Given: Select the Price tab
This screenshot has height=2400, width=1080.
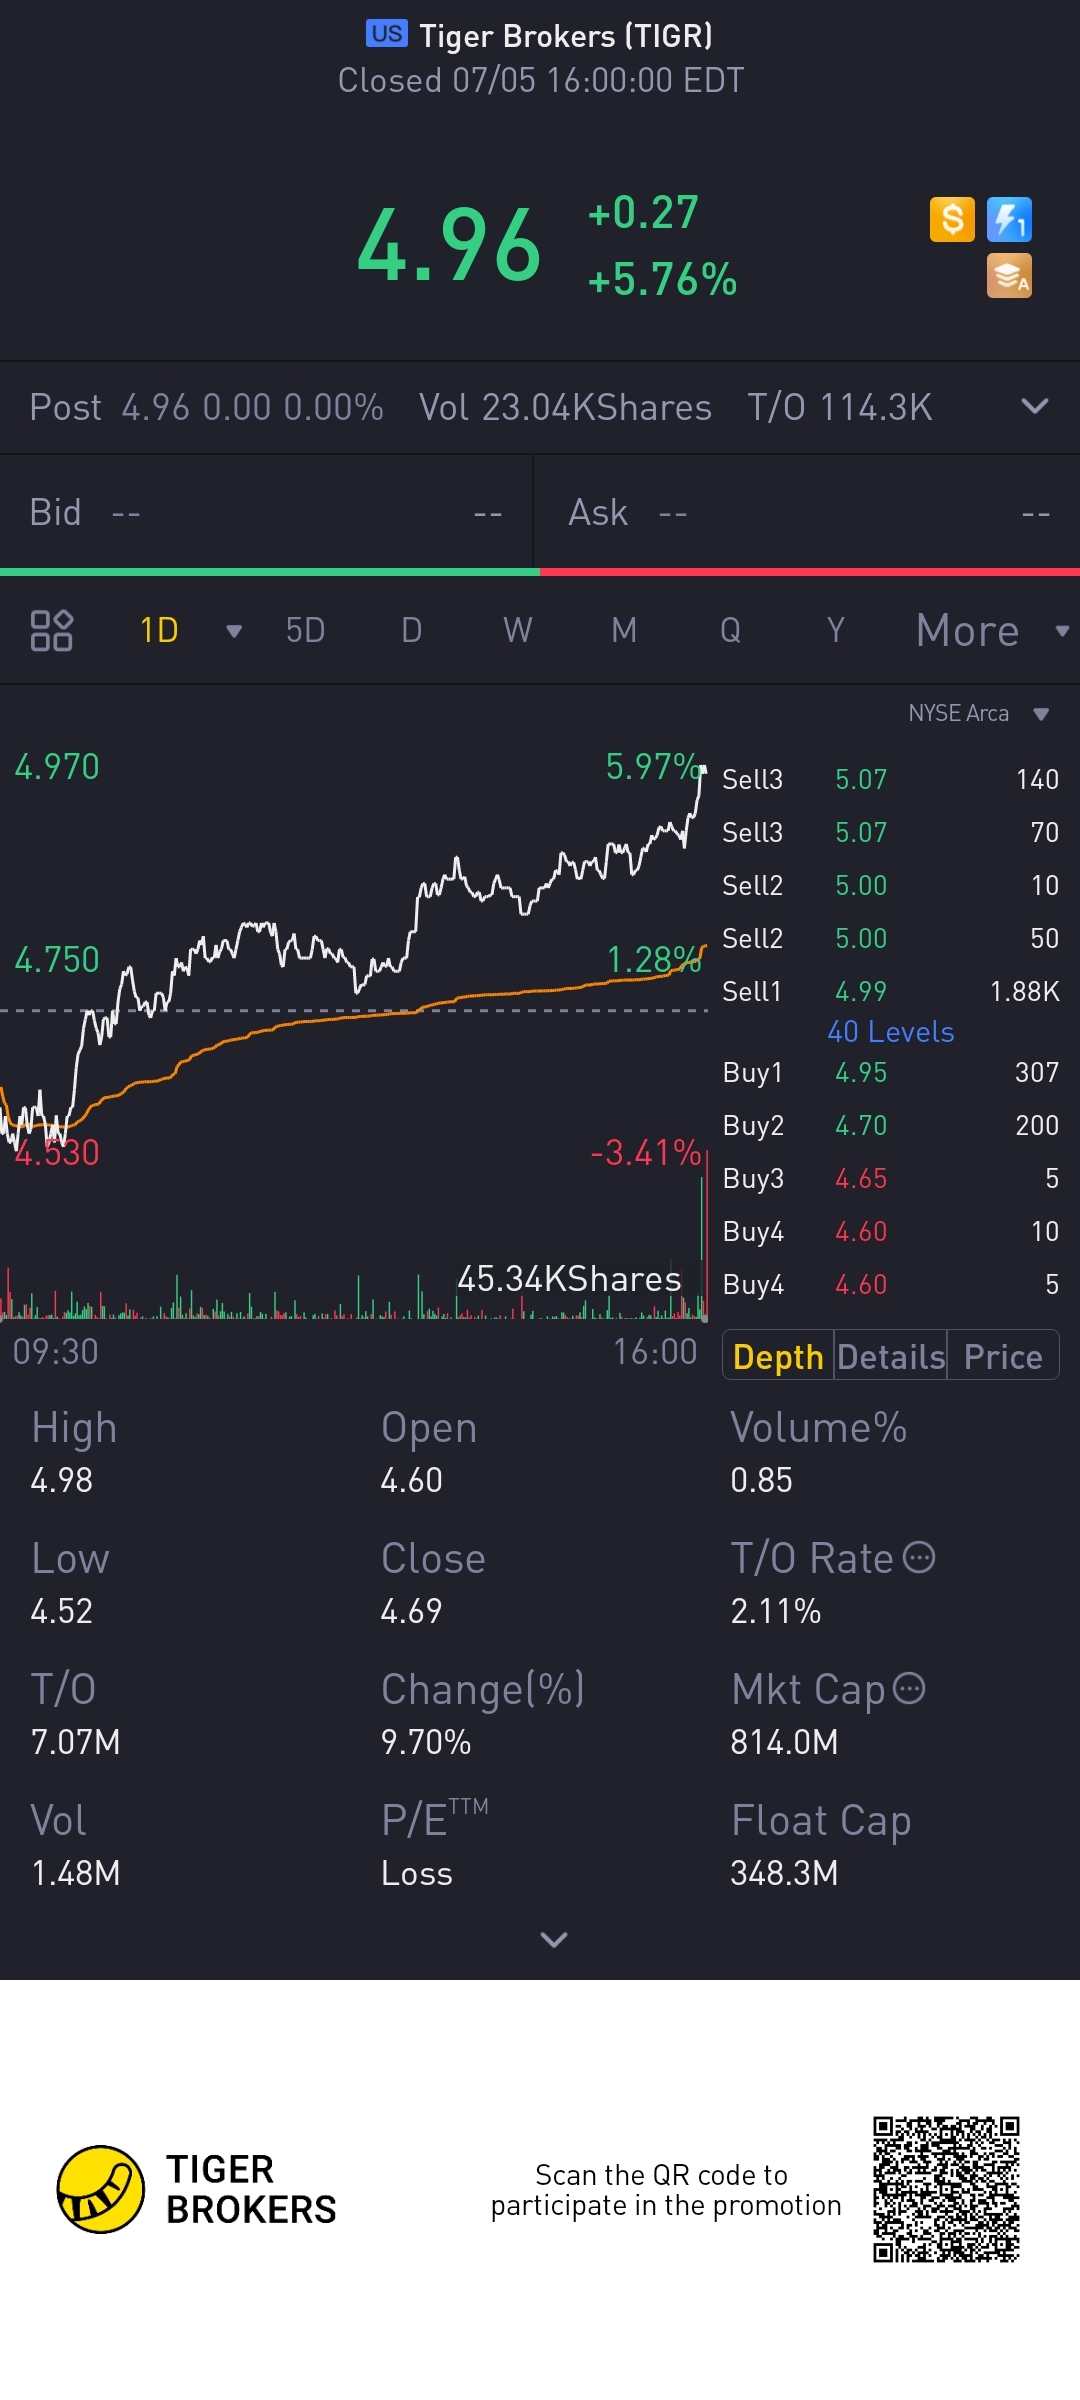Looking at the screenshot, I should point(1003,1356).
